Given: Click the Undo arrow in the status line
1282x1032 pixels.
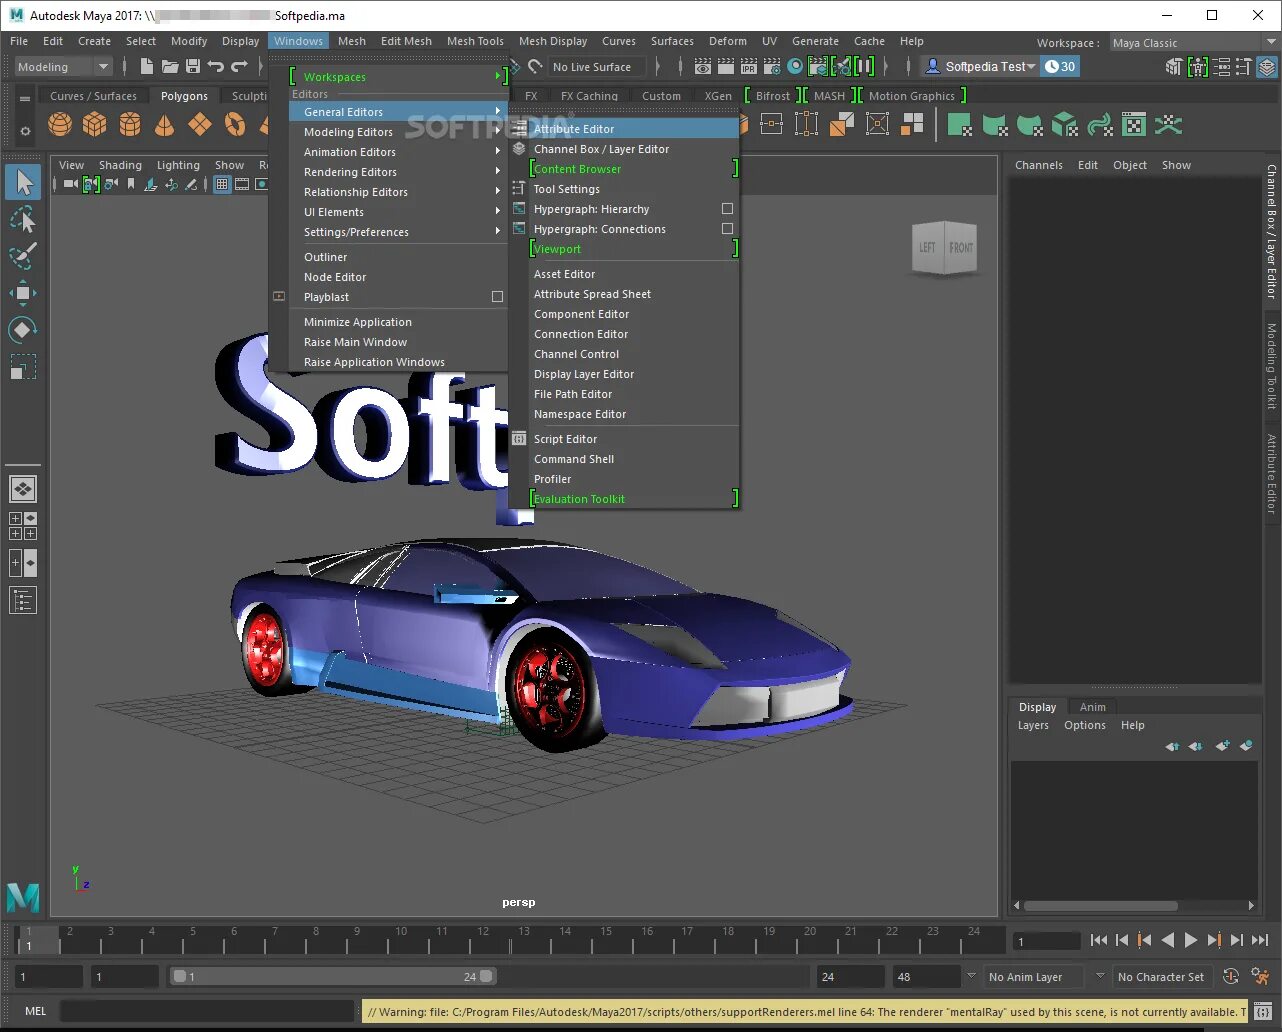Looking at the screenshot, I should pos(215,67).
